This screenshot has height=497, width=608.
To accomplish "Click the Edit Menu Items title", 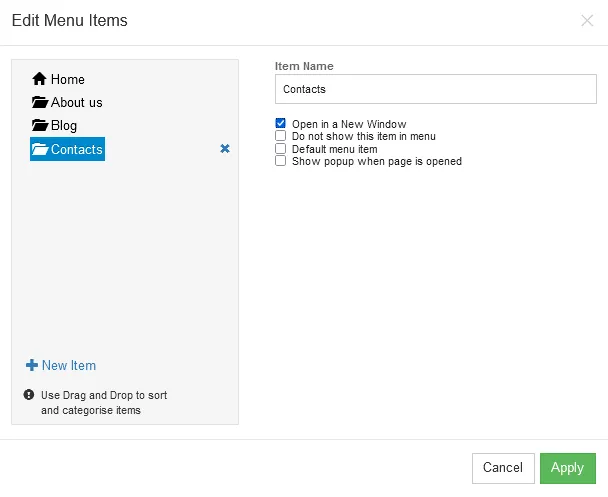I will coord(70,21).
